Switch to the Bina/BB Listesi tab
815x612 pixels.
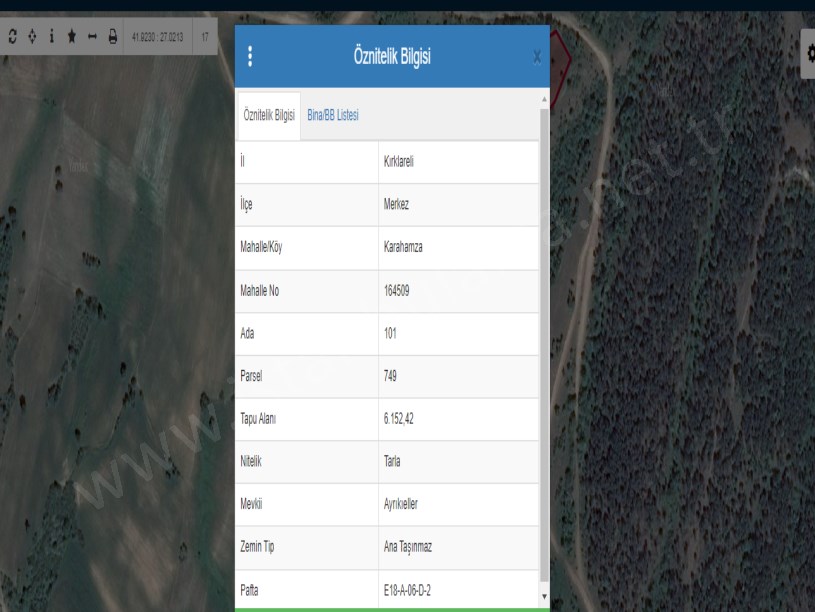333,116
